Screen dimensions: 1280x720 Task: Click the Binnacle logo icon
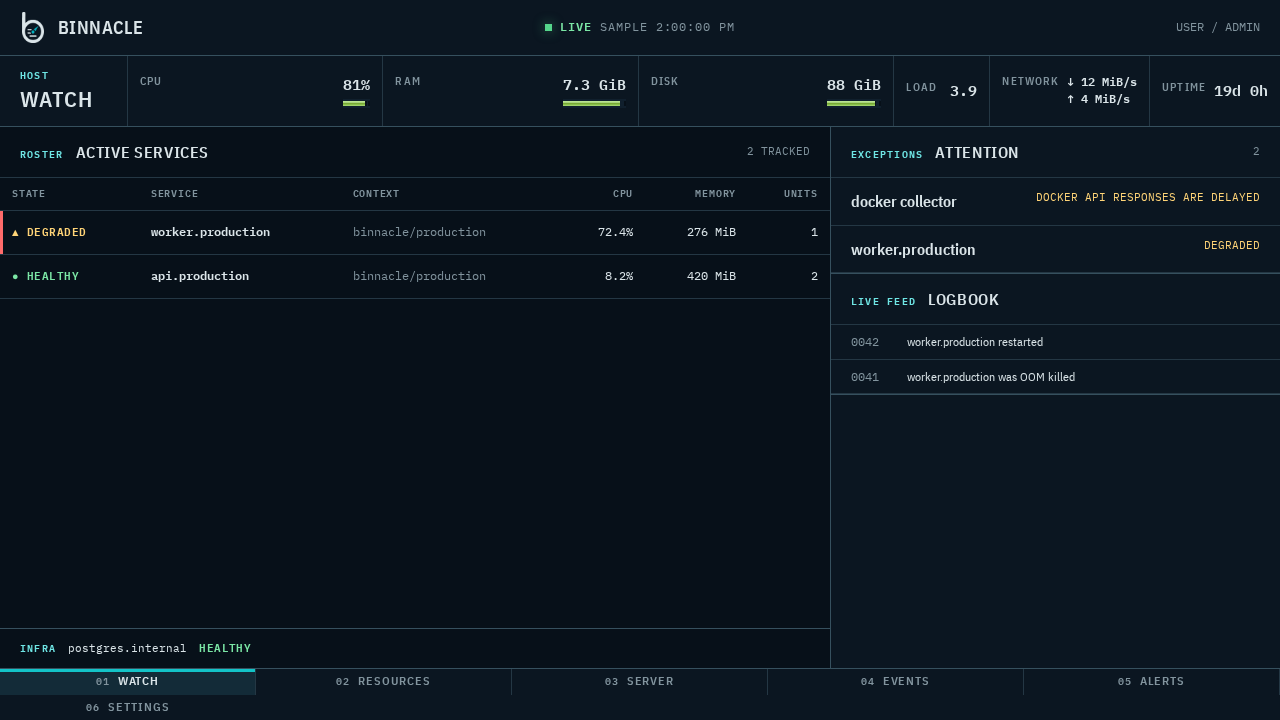pos(33,28)
